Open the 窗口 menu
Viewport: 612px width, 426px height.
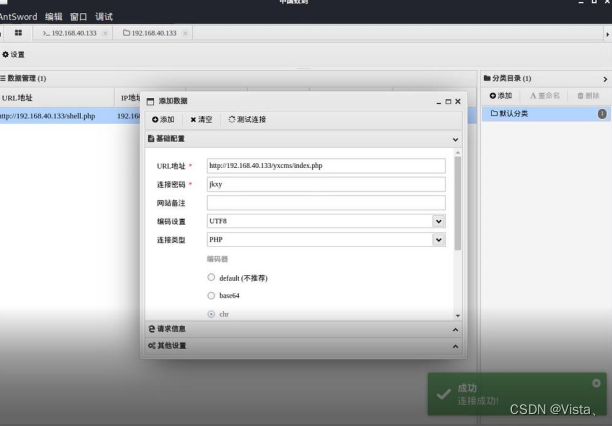pyautogui.click(x=78, y=17)
